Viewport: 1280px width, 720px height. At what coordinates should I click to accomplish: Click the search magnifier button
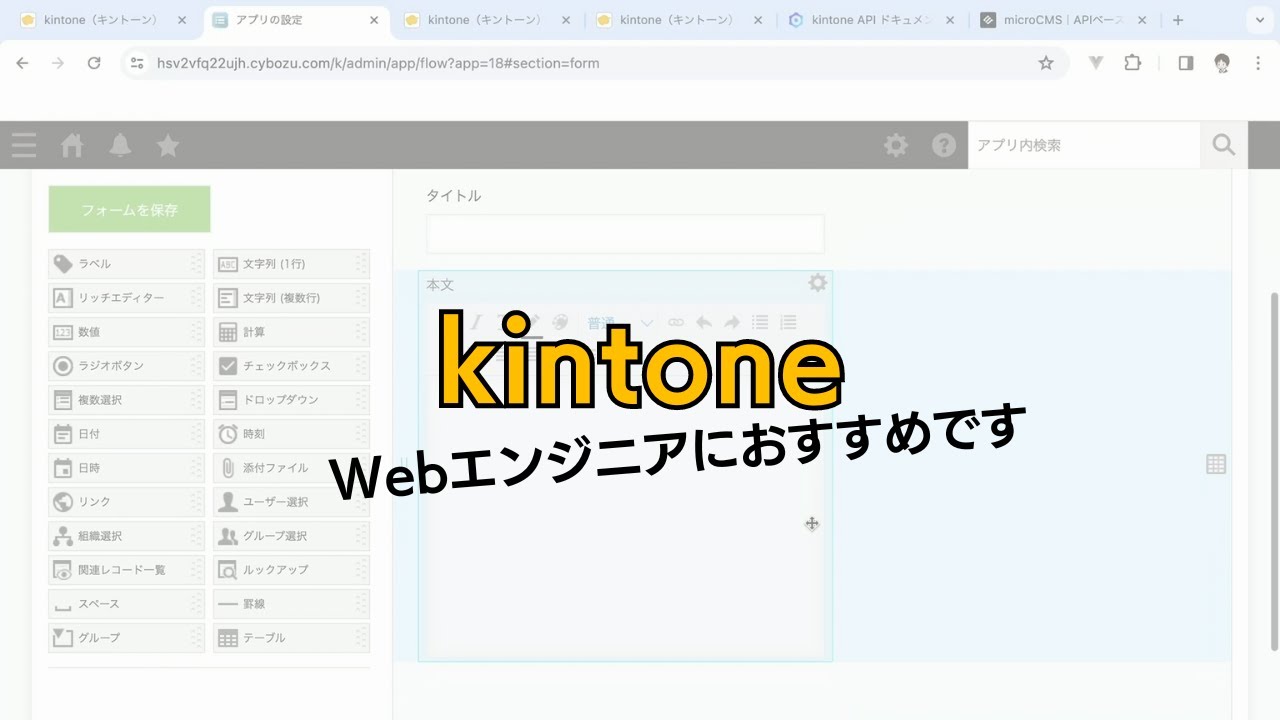point(1224,145)
